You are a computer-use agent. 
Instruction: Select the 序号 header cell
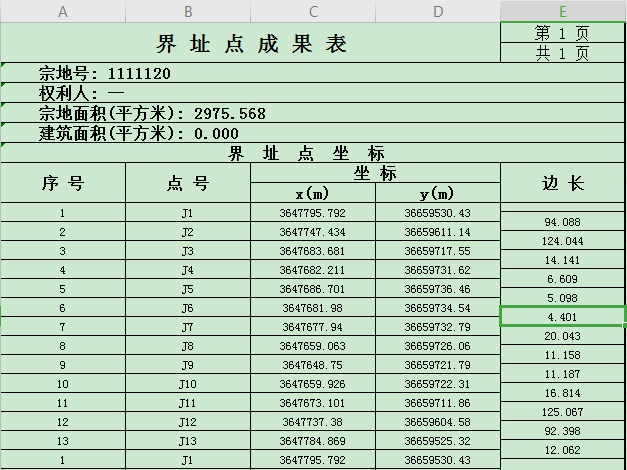pyautogui.click(x=63, y=183)
